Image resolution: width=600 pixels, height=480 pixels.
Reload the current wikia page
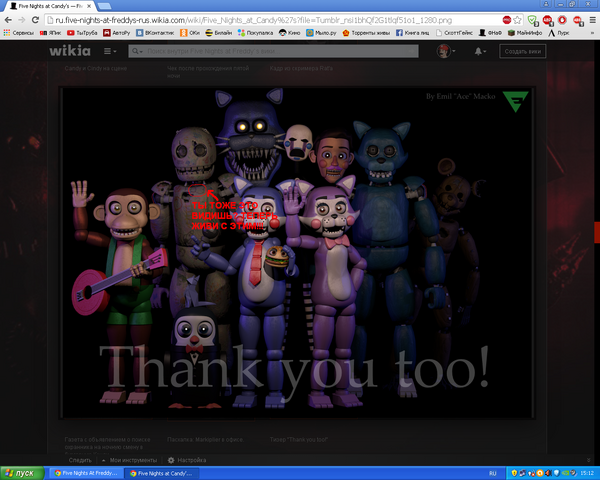click(x=35, y=20)
